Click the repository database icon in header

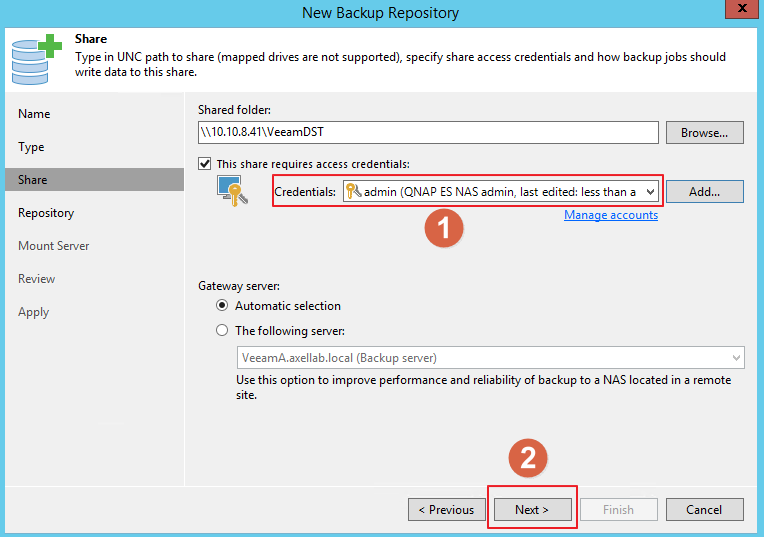coord(36,59)
